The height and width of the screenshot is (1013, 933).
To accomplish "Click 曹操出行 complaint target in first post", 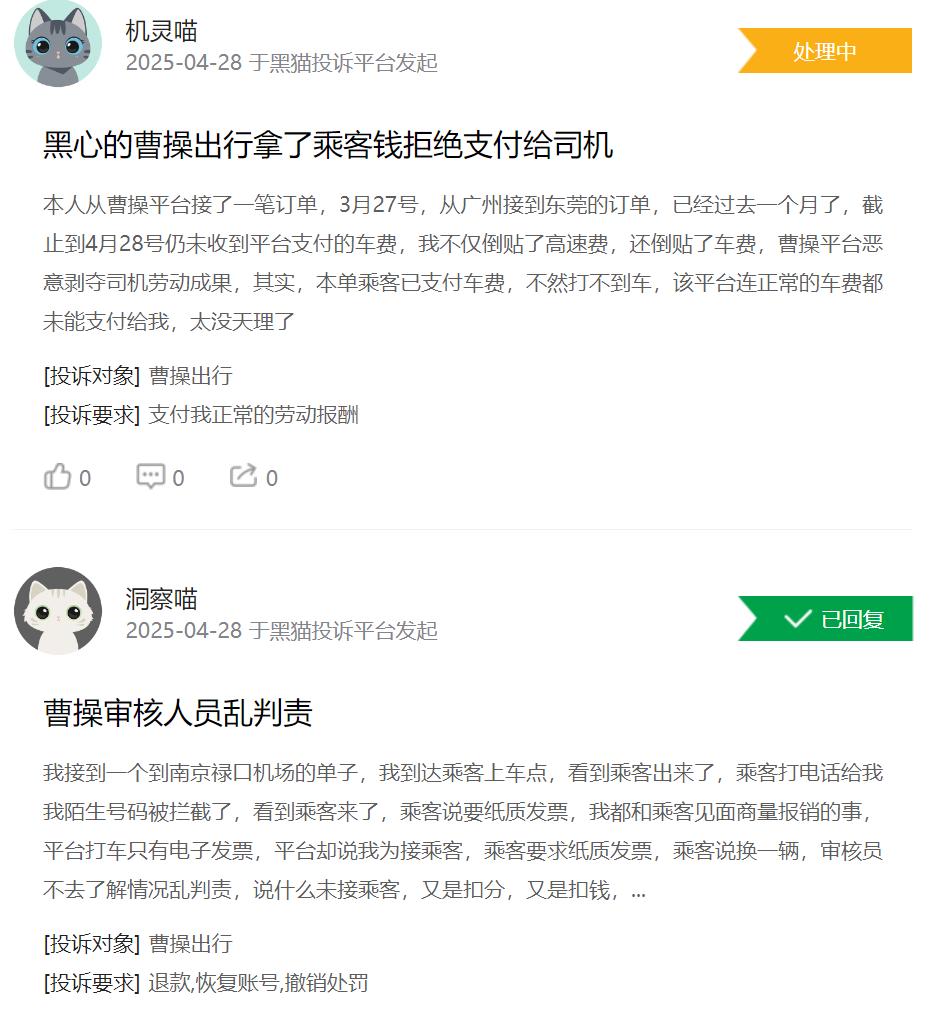I will click(191, 376).
